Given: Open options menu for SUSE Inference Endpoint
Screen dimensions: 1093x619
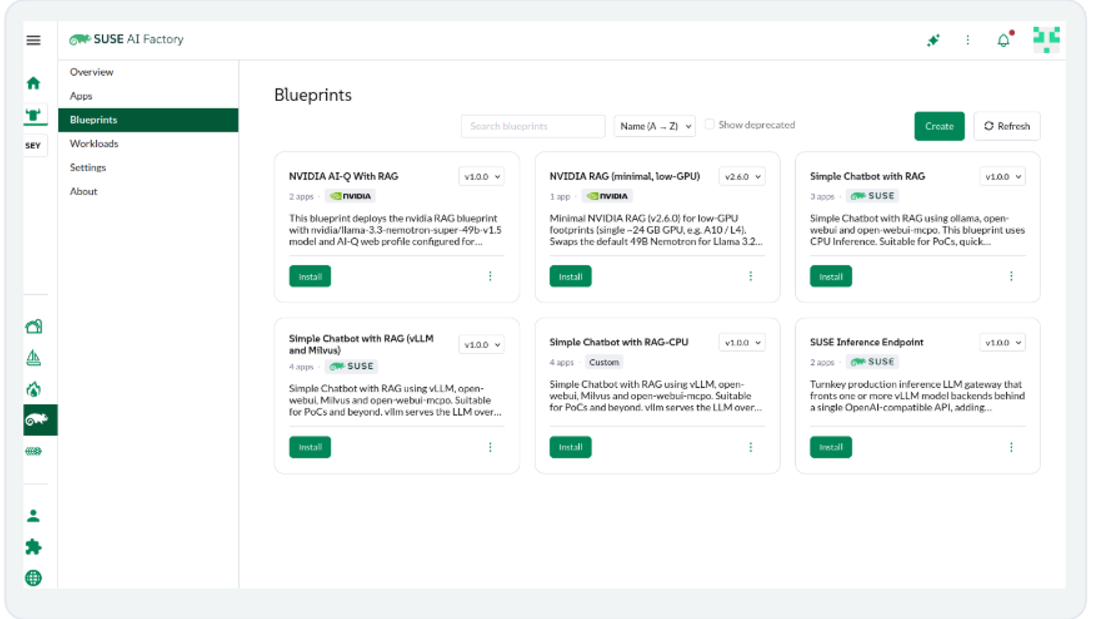Looking at the screenshot, I should (x=1011, y=447).
